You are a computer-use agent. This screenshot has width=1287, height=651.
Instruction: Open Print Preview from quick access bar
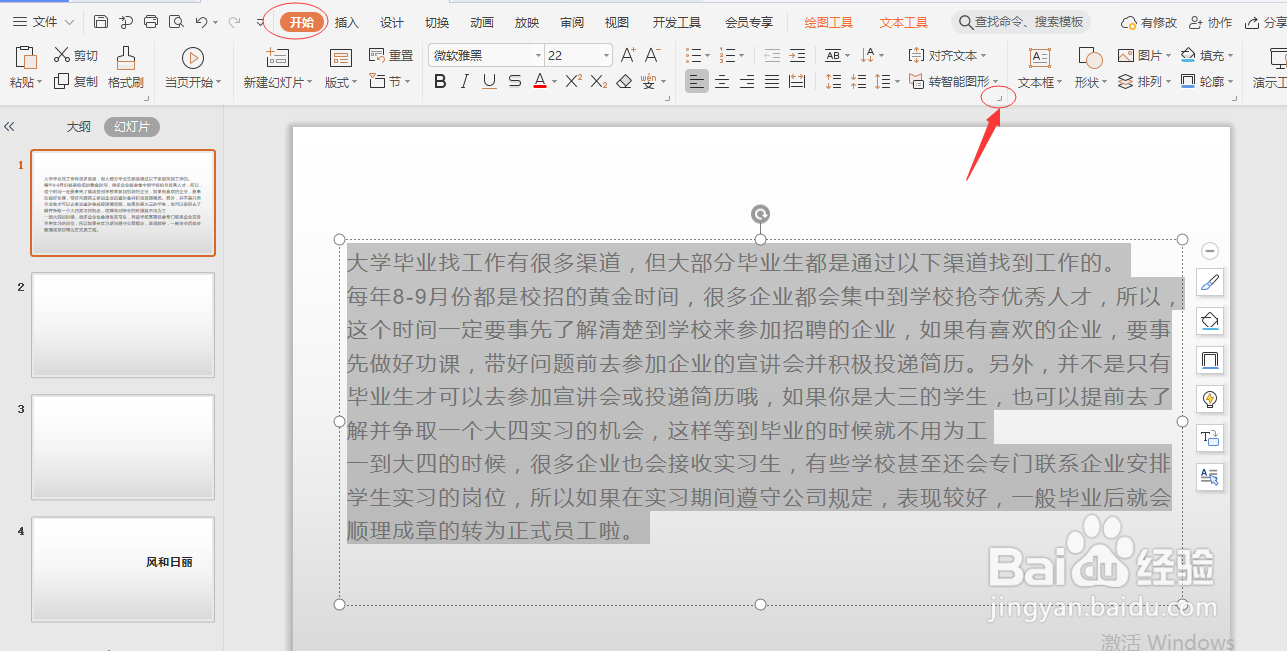176,22
